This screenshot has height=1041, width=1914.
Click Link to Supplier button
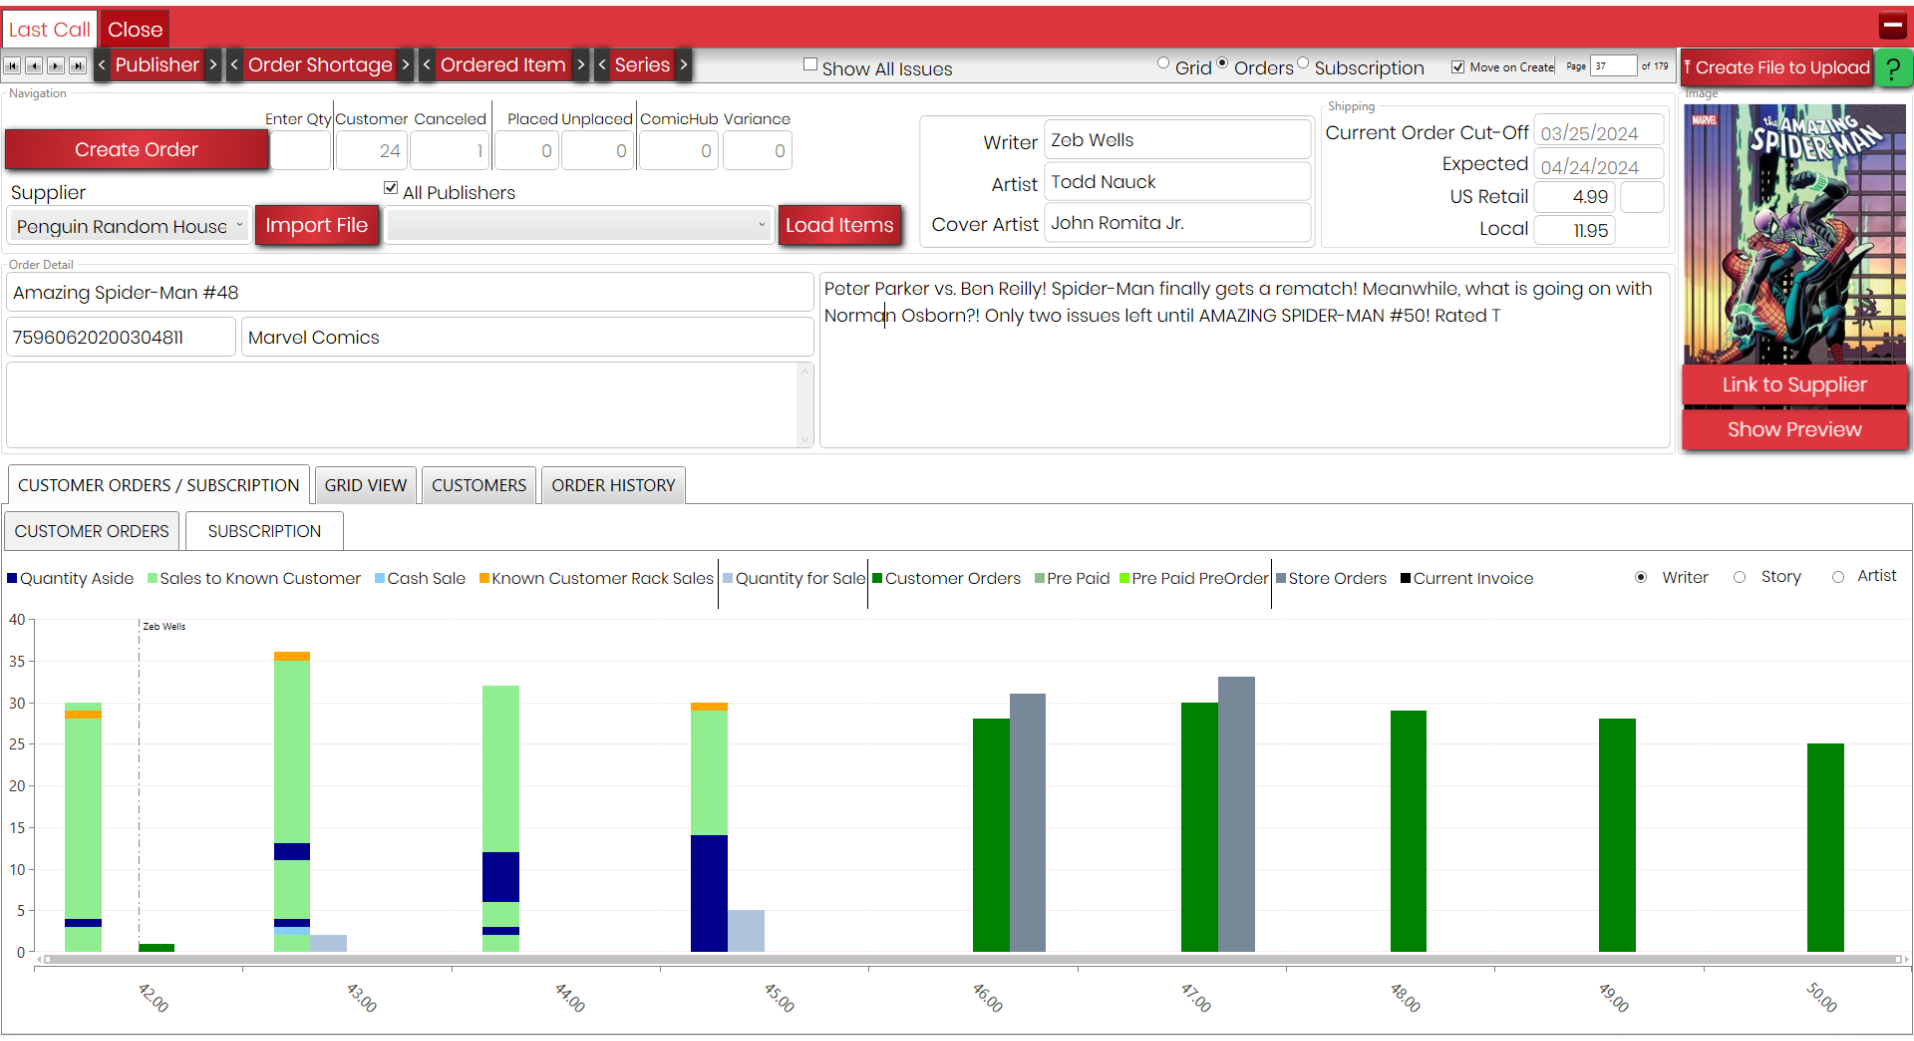1794,385
